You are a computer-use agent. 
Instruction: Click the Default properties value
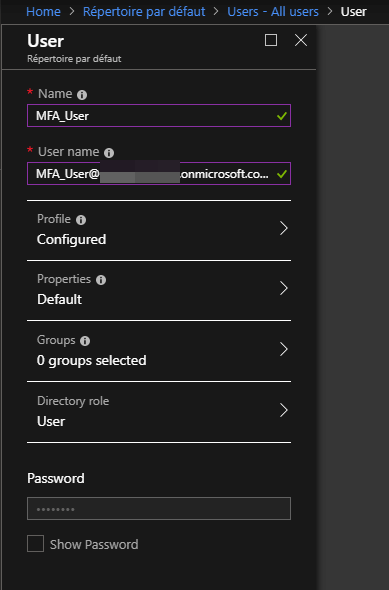tap(59, 300)
